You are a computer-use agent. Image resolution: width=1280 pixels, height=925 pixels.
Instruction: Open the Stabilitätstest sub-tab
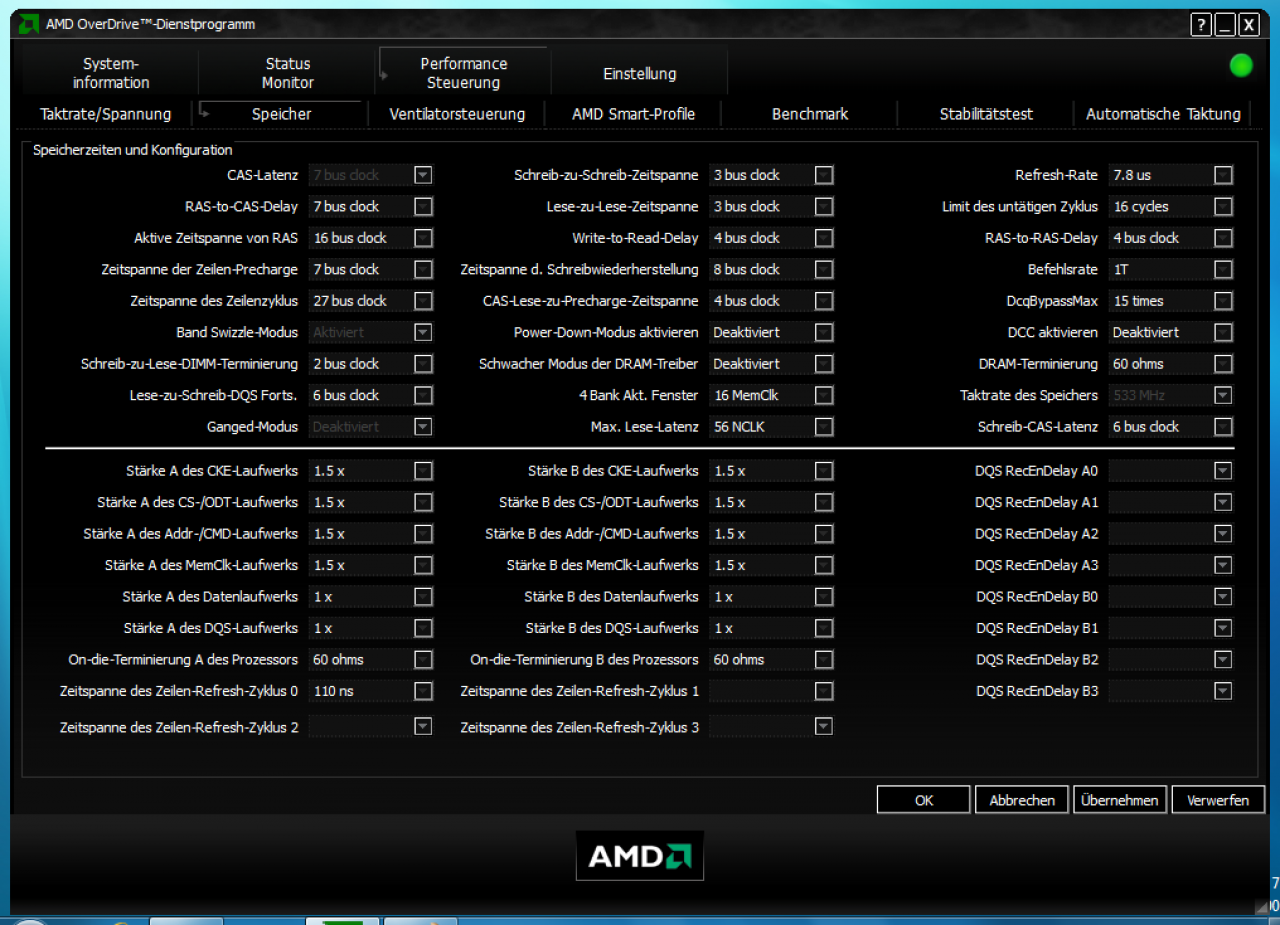(986, 114)
